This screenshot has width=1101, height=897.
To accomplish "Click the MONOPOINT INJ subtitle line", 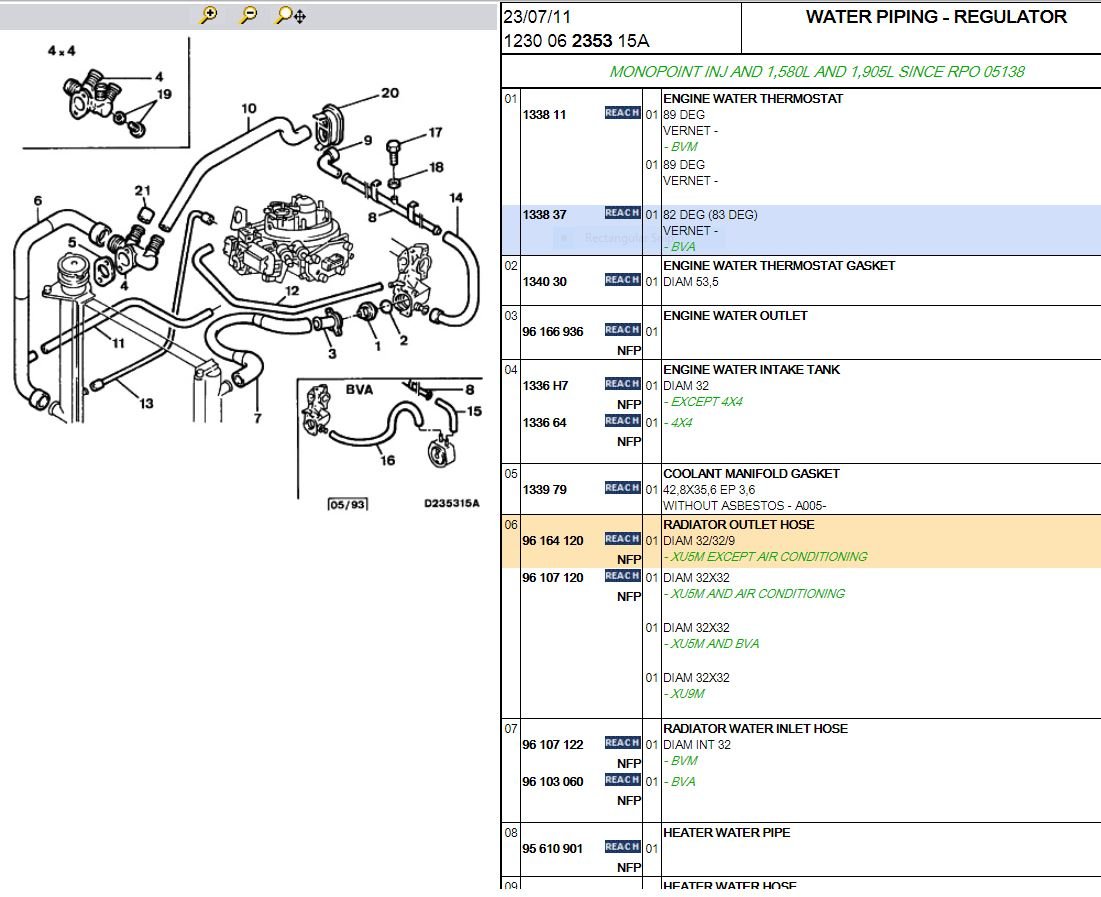I will pyautogui.click(x=817, y=72).
